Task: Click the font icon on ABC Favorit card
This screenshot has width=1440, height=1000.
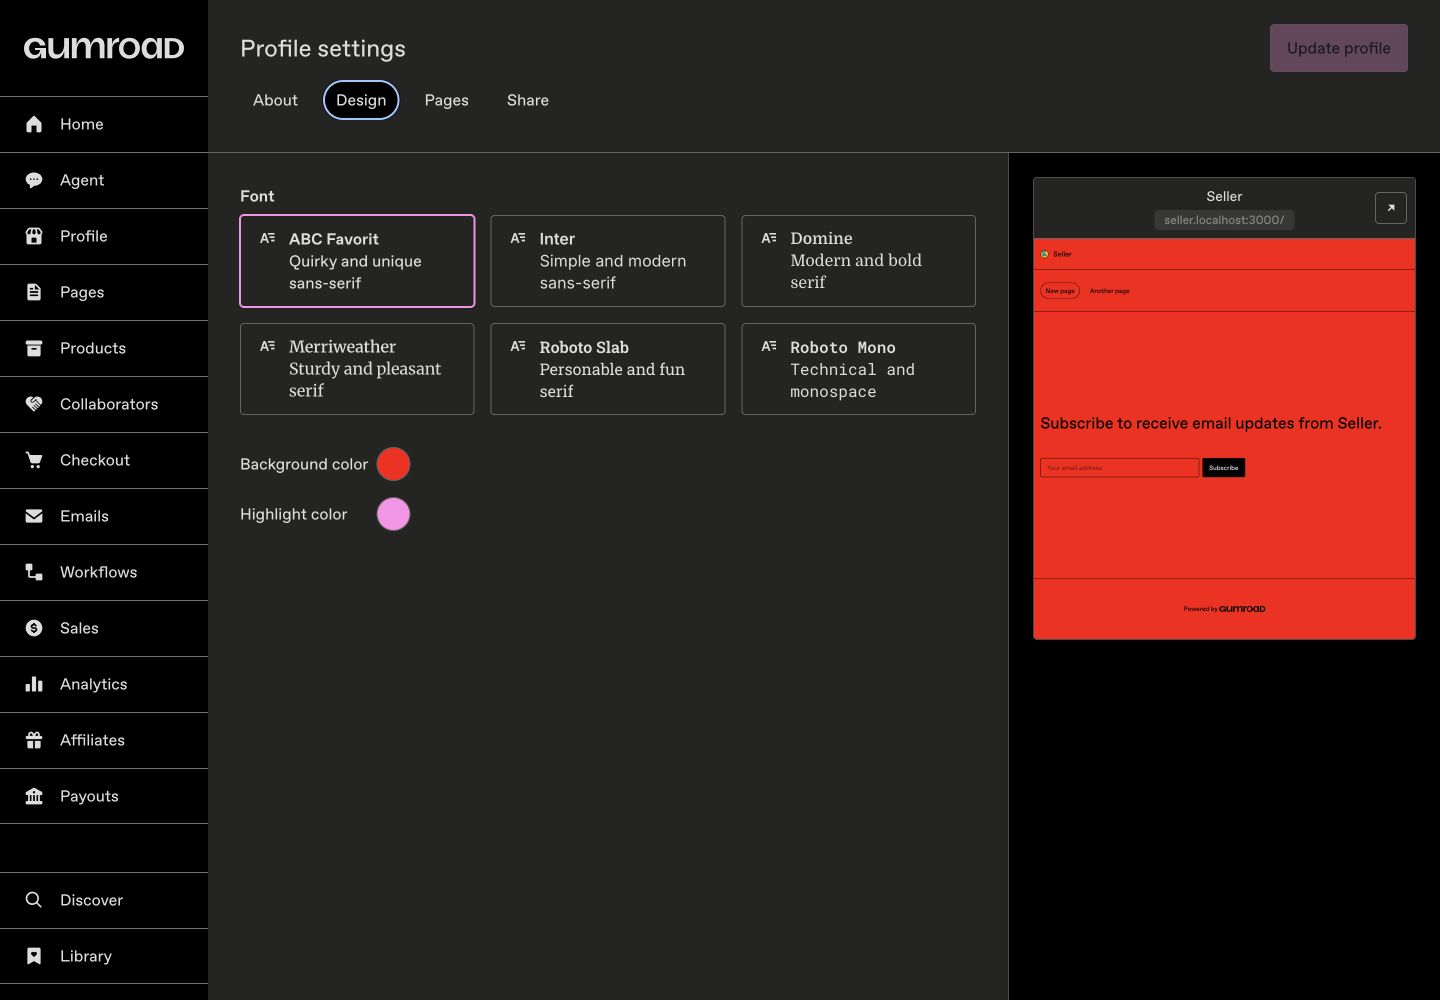Action: coord(268,238)
